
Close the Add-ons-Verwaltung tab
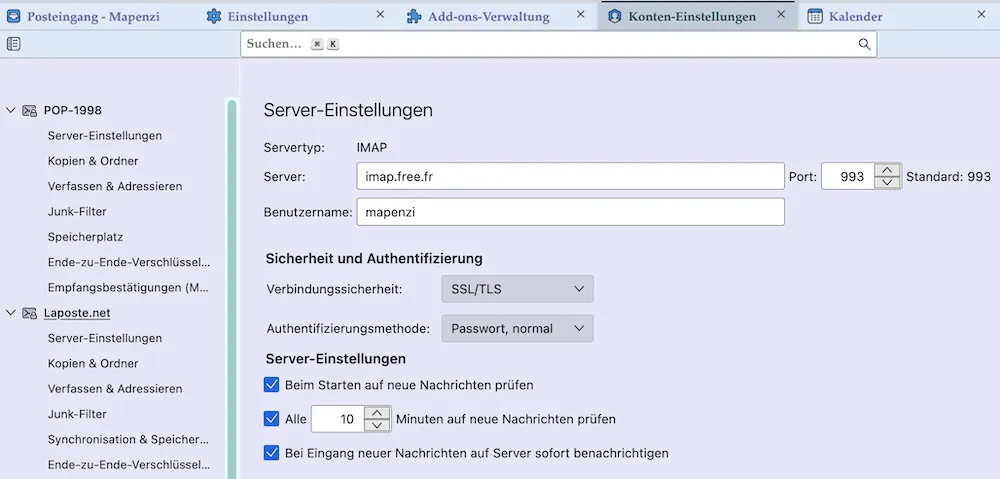(x=580, y=14)
